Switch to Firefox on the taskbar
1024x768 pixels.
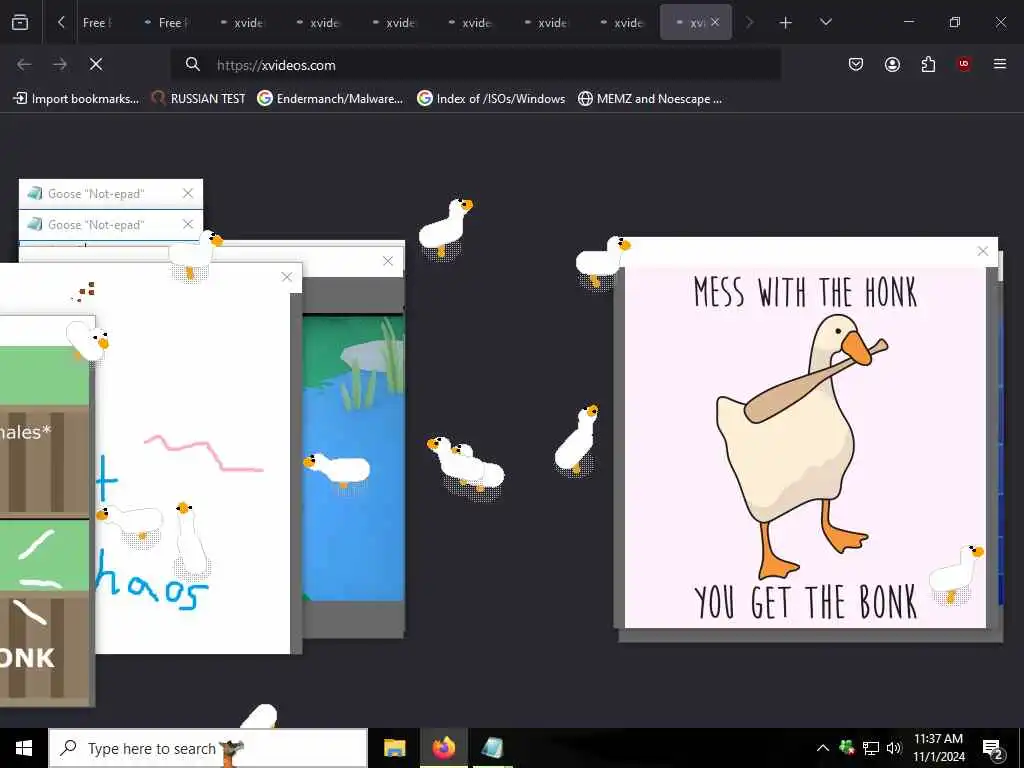pos(443,748)
